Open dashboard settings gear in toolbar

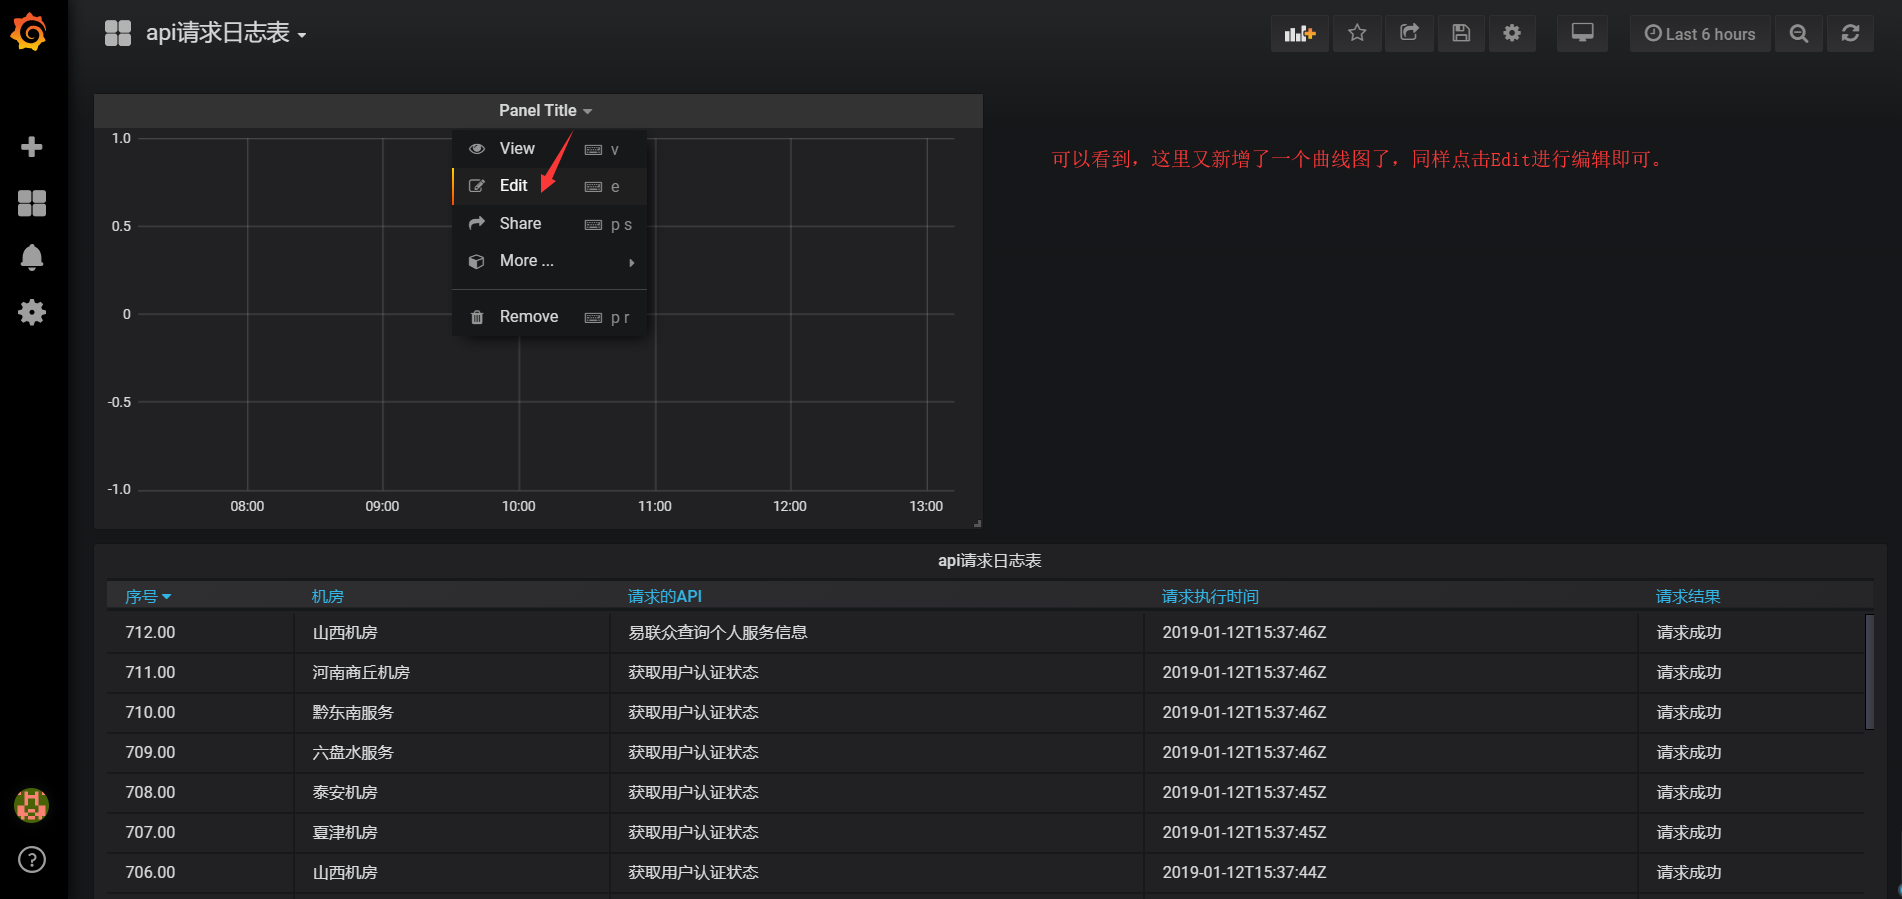click(x=1512, y=33)
